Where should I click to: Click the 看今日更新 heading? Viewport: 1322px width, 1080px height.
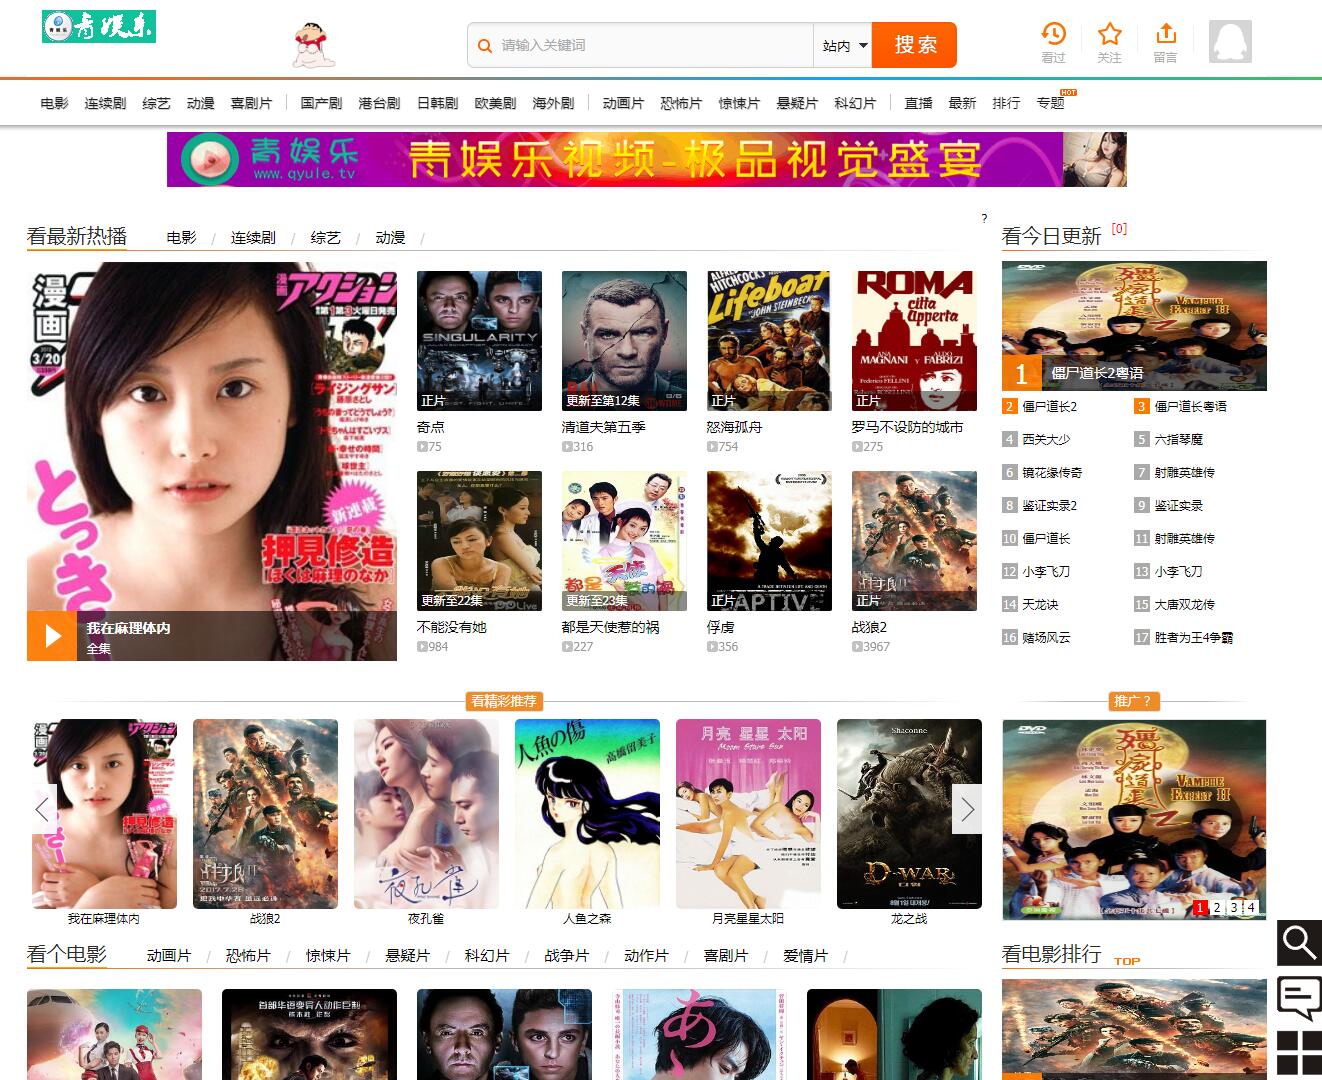click(1051, 236)
